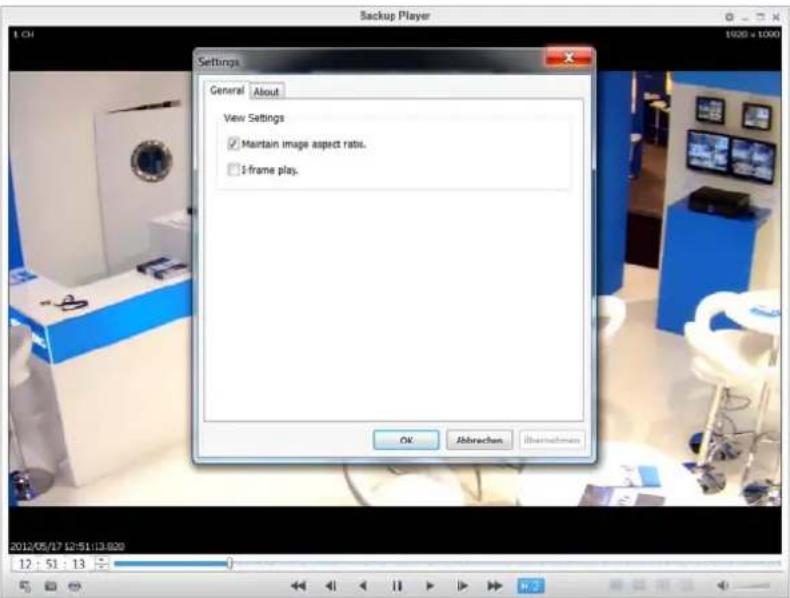Image resolution: width=790 pixels, height=598 pixels.
Task: Click the View Settings group label
Action: coord(254,118)
